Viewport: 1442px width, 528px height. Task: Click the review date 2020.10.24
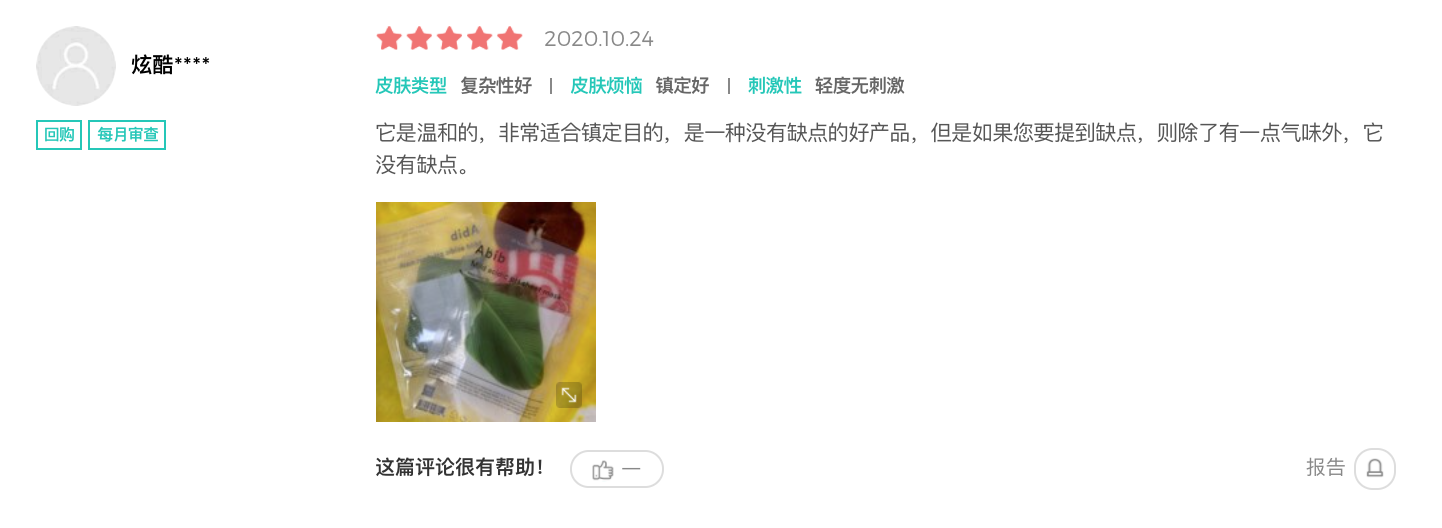[x=599, y=39]
